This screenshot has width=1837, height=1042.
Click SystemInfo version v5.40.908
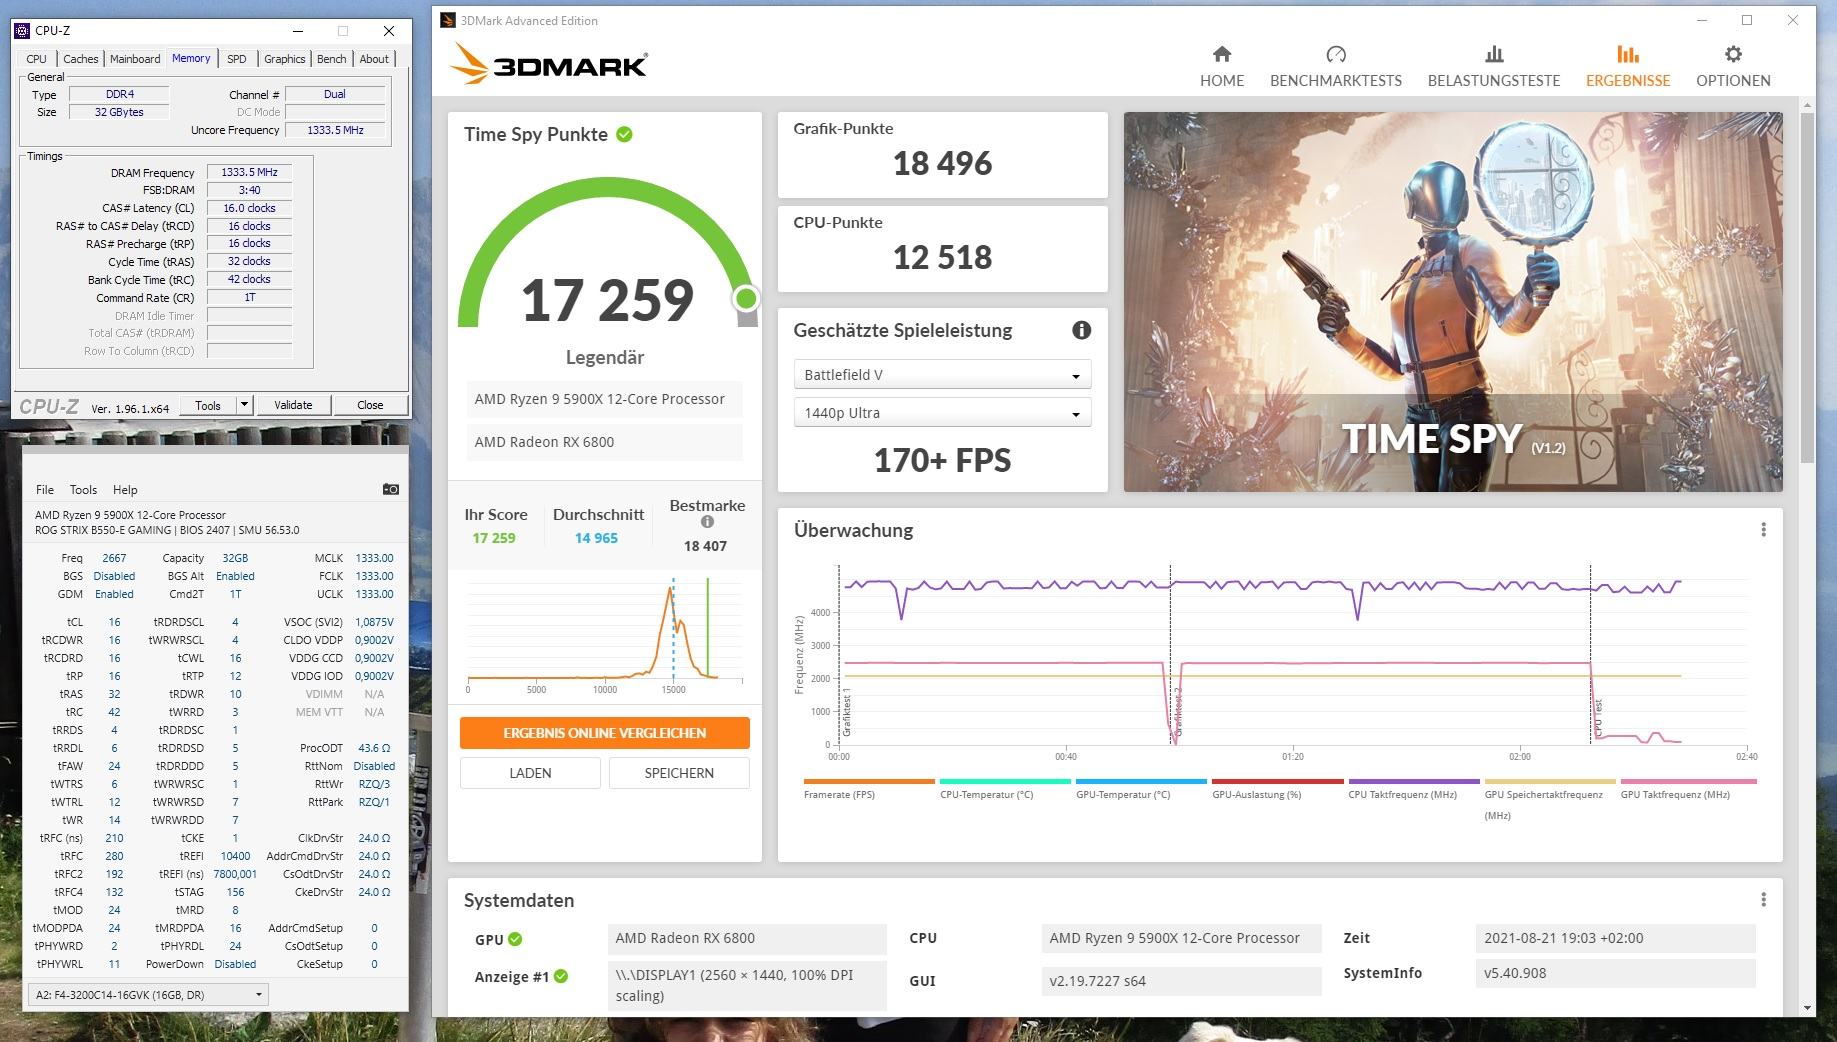(x=1615, y=973)
